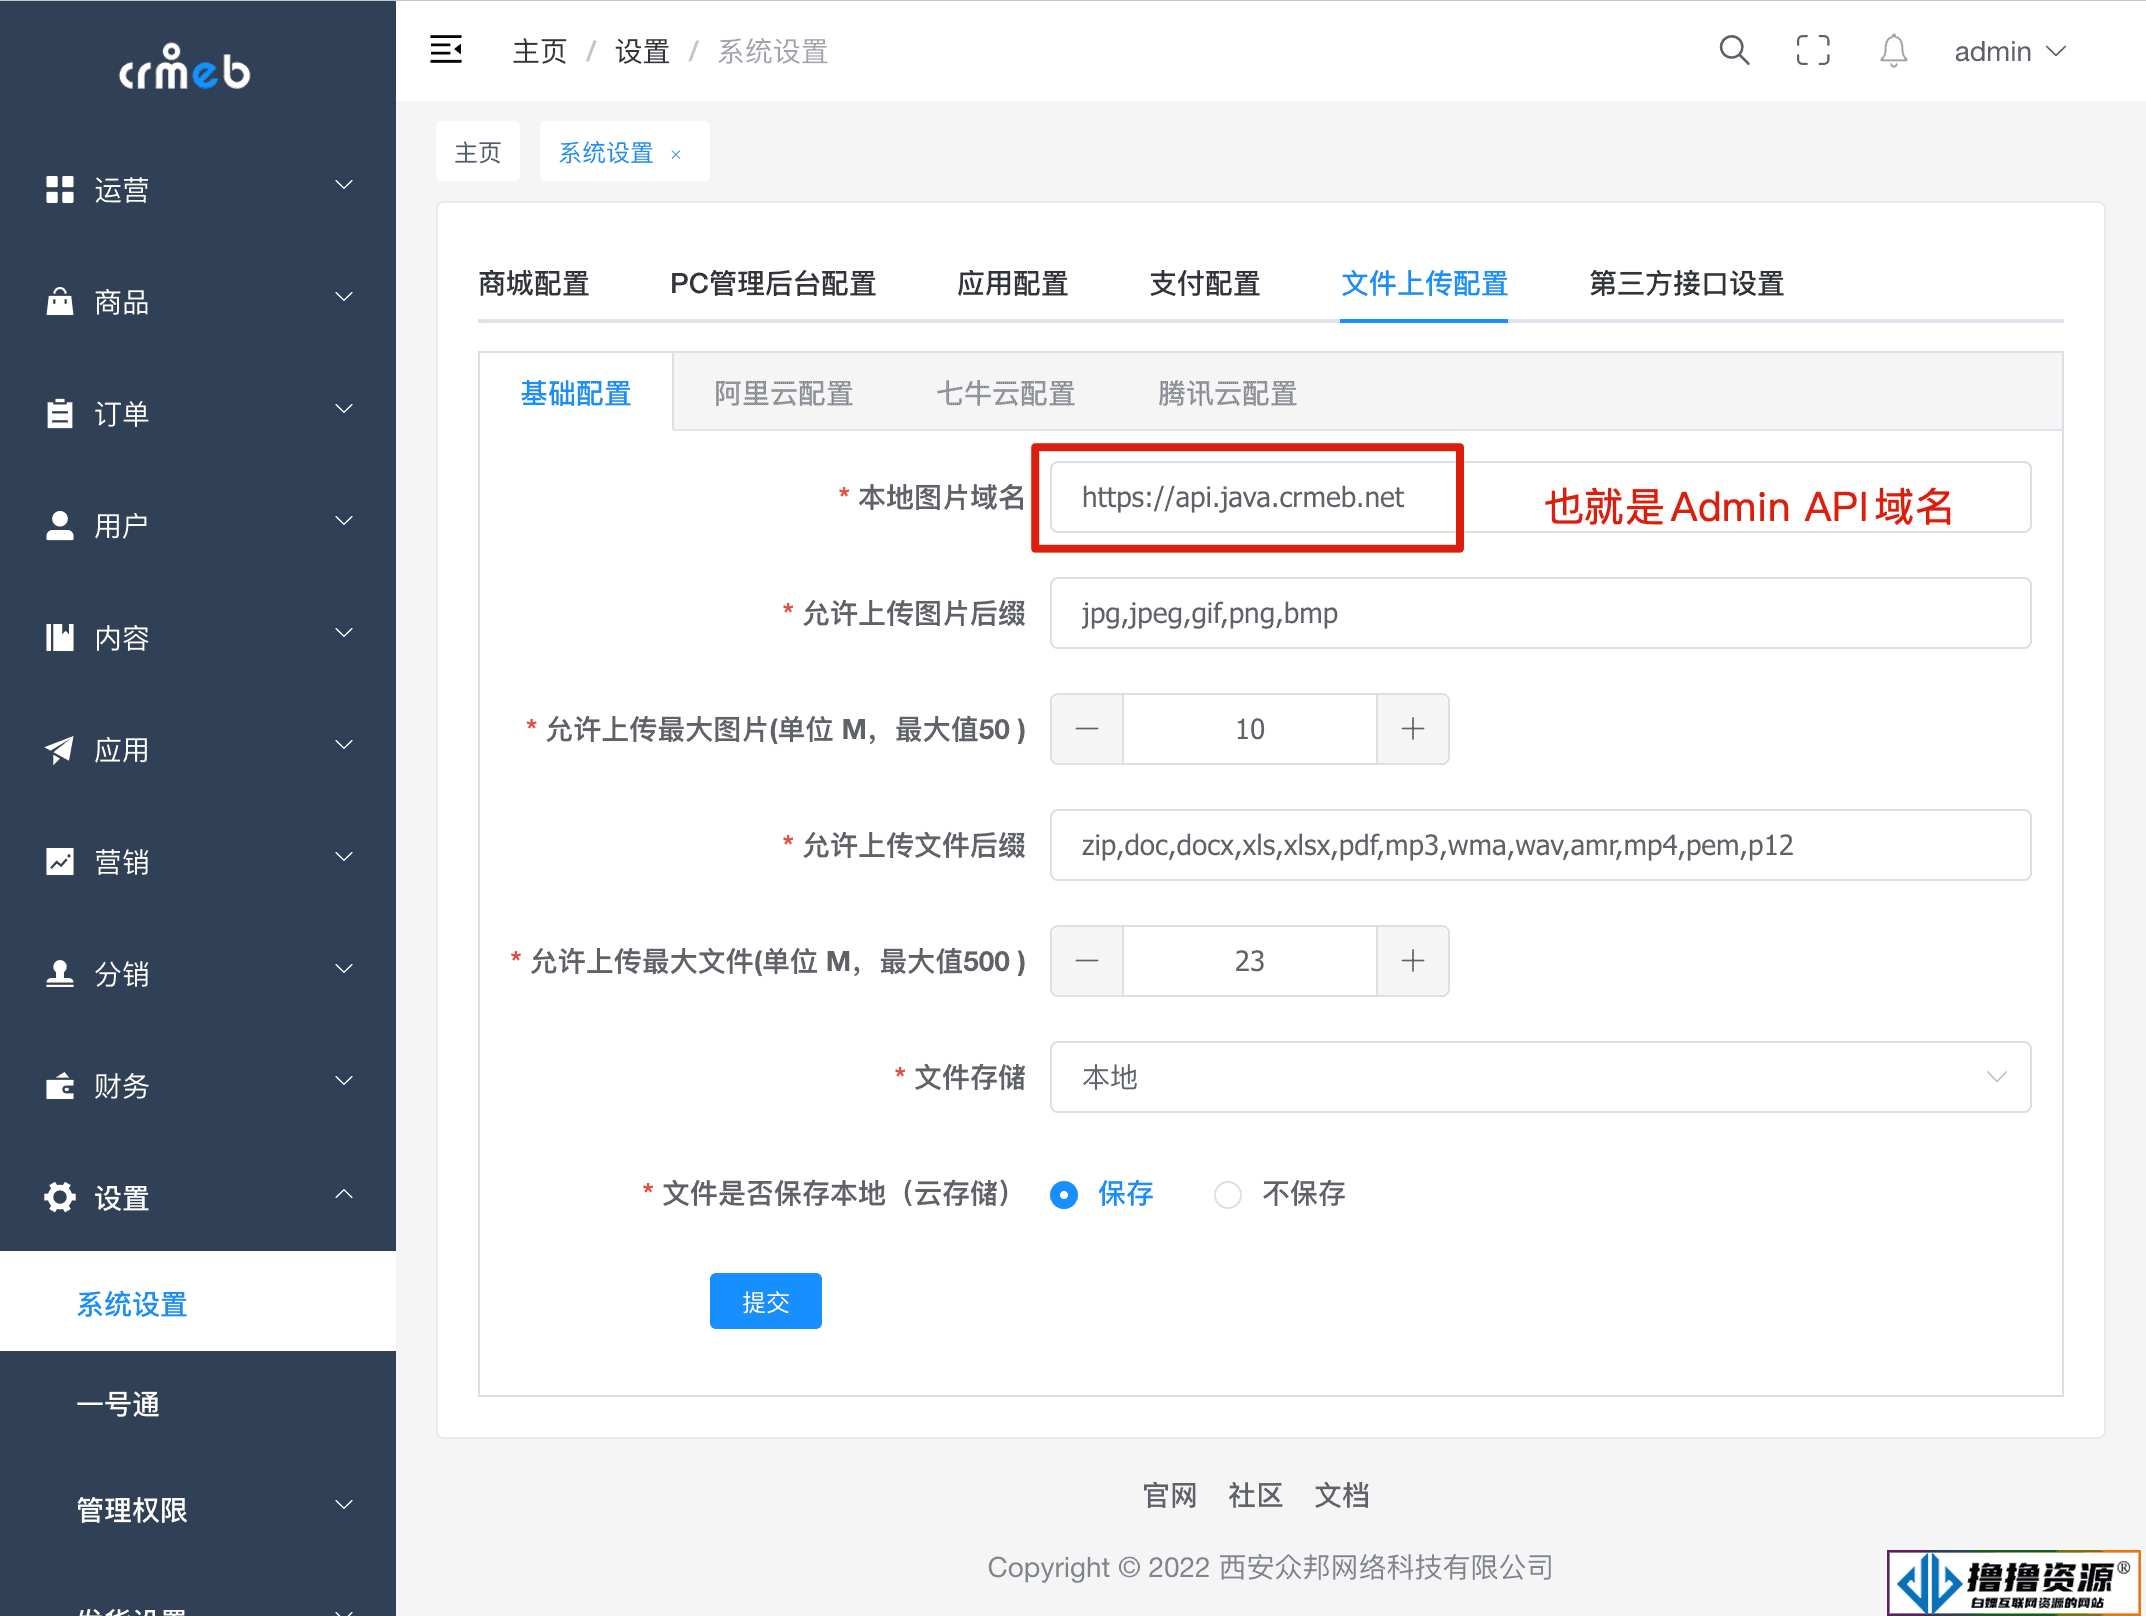Decrease max image size with minus button
2146x1616 pixels.
click(1087, 729)
